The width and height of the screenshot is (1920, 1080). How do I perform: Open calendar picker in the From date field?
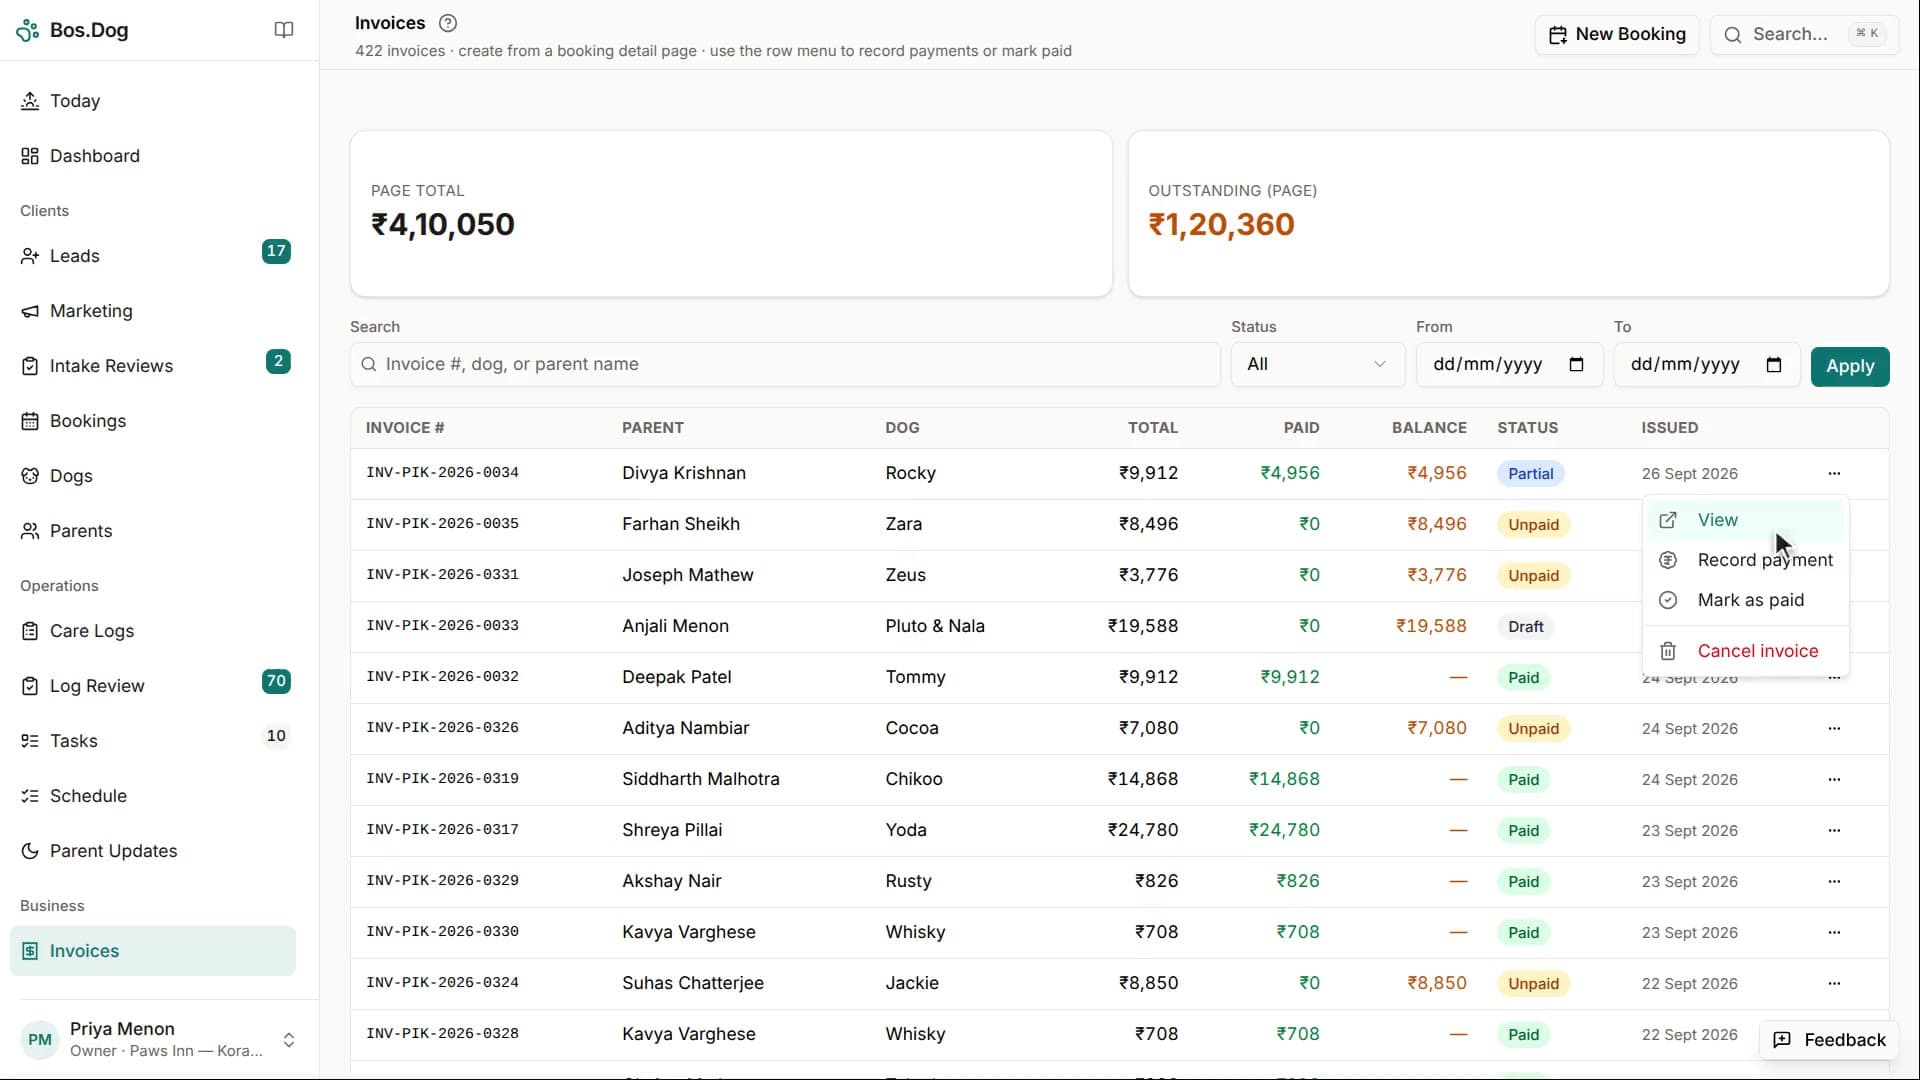pos(1577,364)
